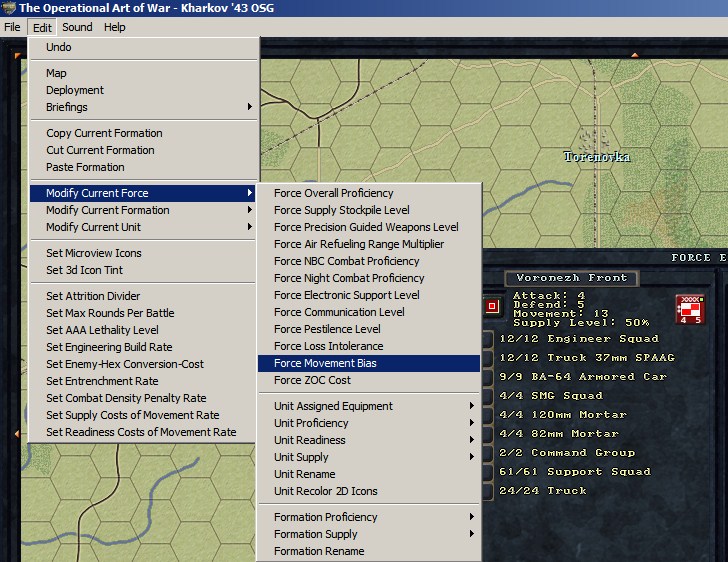Choose Set Enemy-Hex Conversion-Cost
Image resolution: width=728 pixels, height=562 pixels.
[143, 364]
